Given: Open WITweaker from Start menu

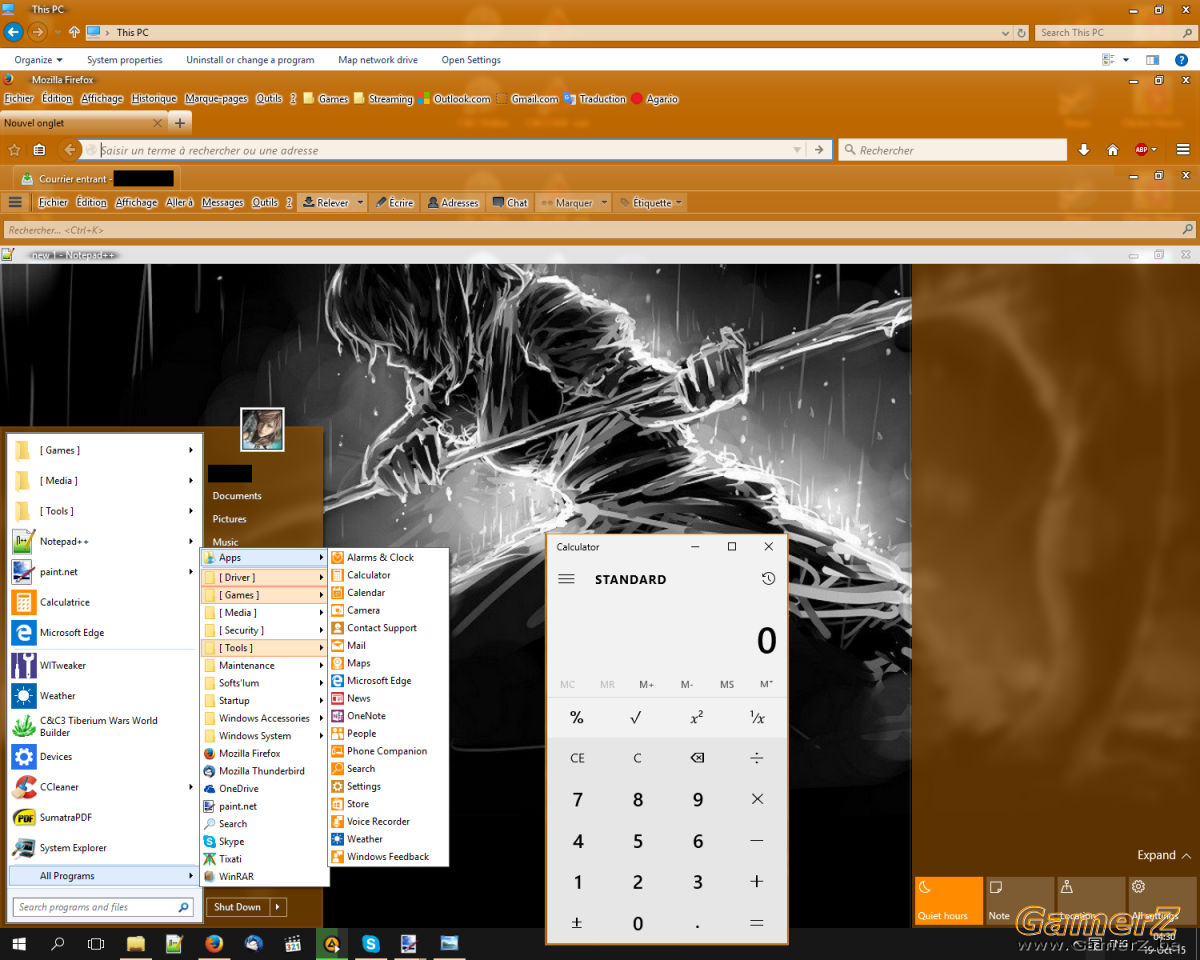Looking at the screenshot, I should click(103, 665).
